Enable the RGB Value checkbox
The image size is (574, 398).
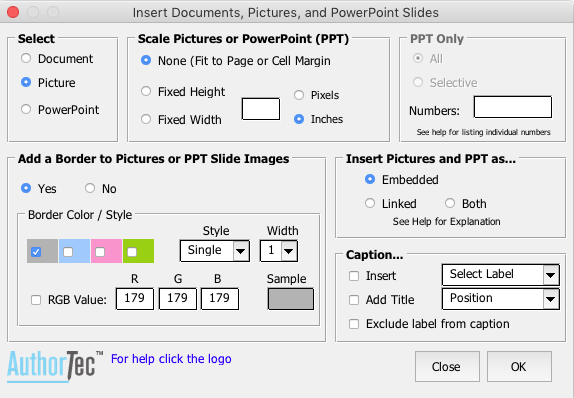[36, 300]
